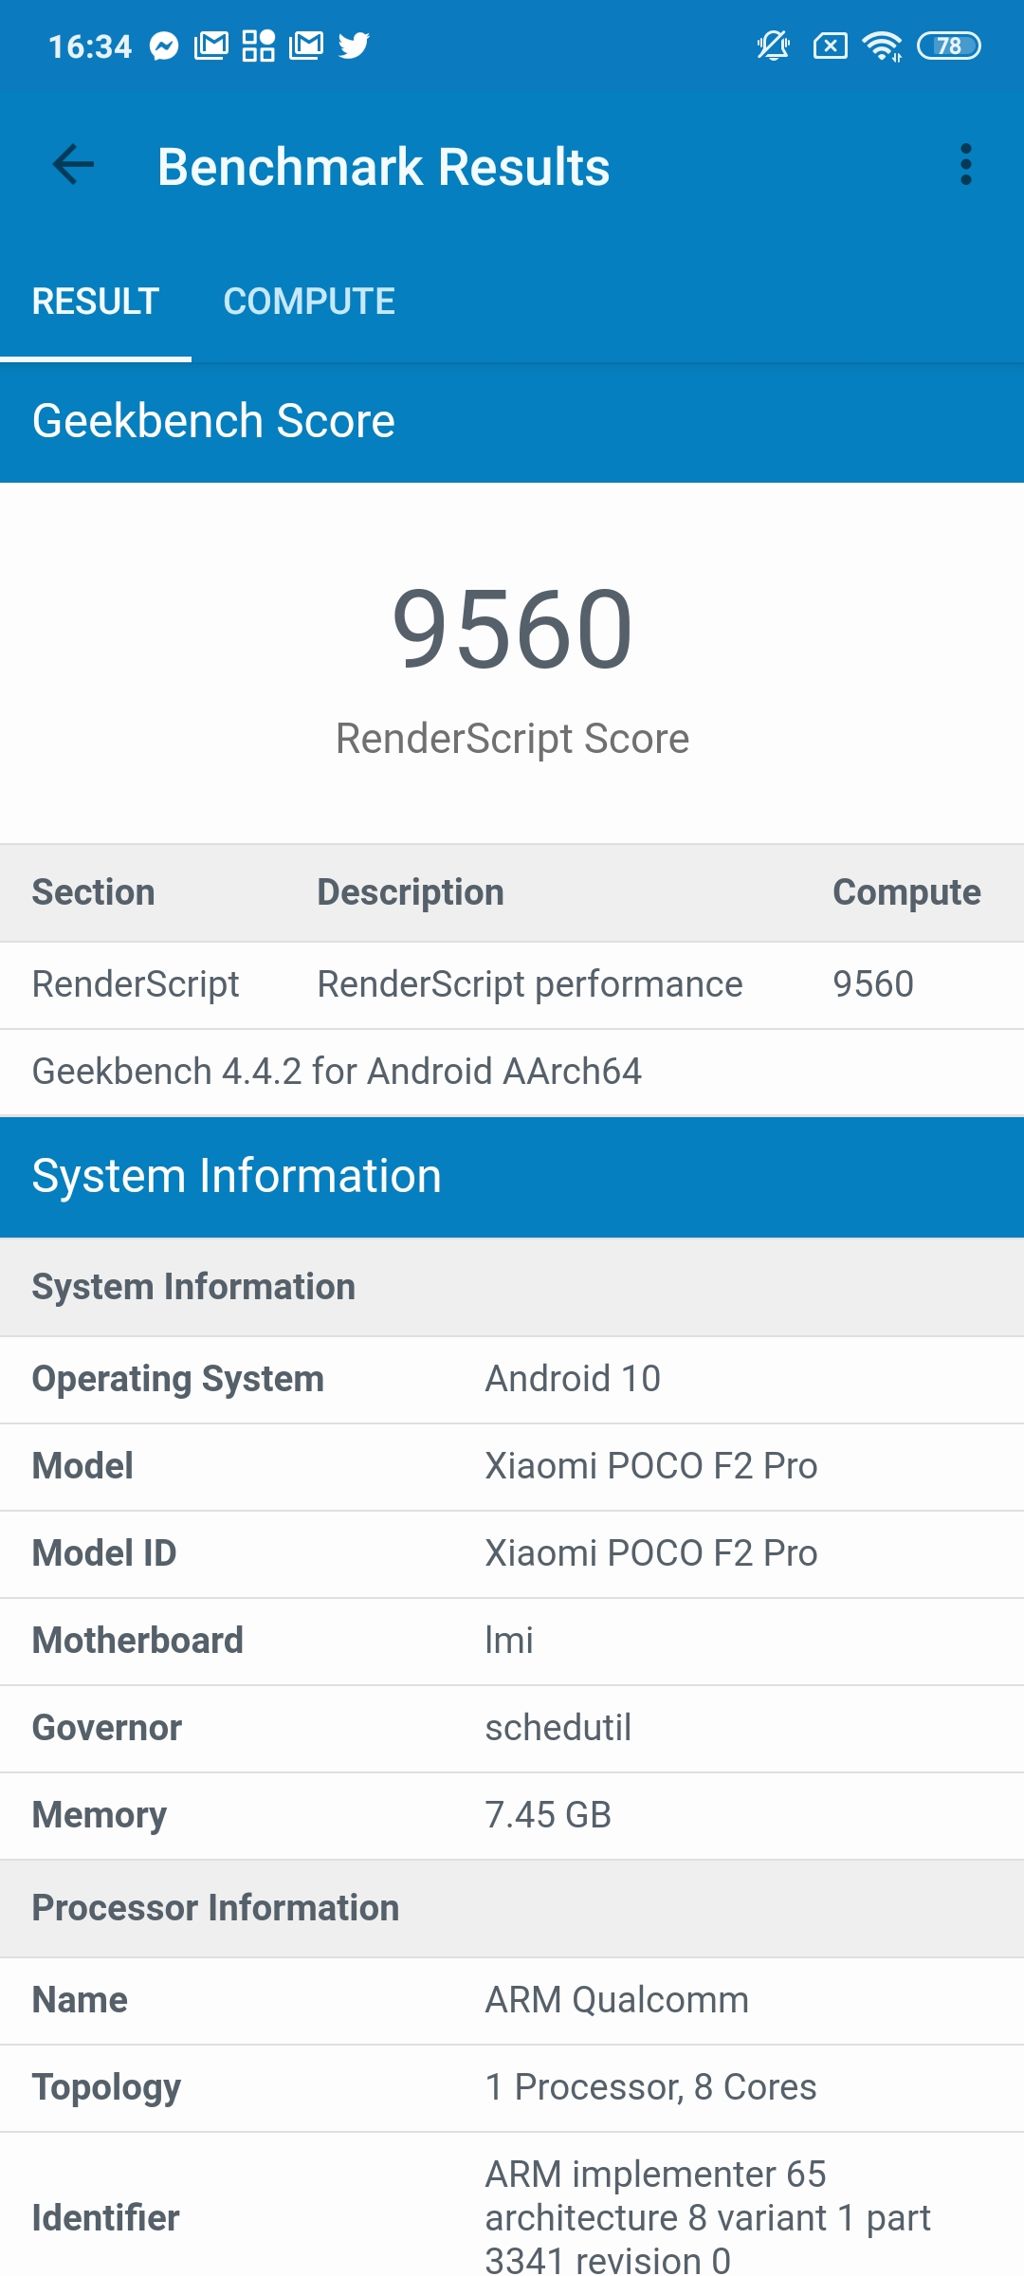Image resolution: width=1024 pixels, height=2276 pixels.
Task: Tap the Memory 7.45 GB row
Action: pos(512,1815)
